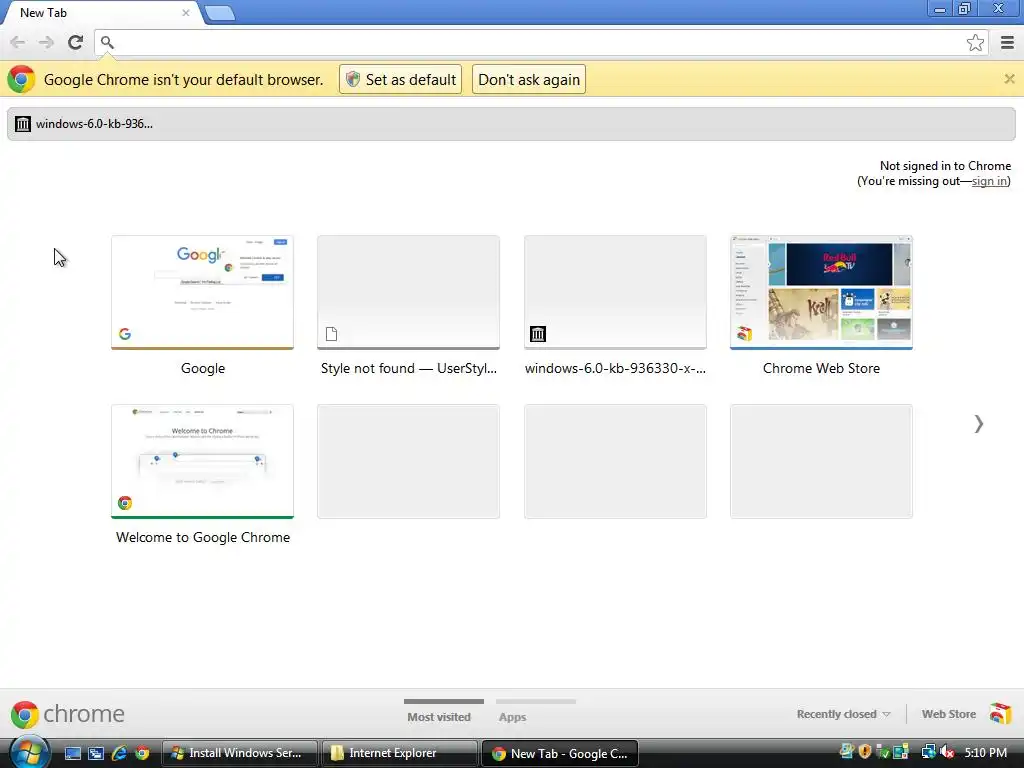The height and width of the screenshot is (768, 1024).
Task: Click Switch between windows quick launch icon
Action: [95, 753]
